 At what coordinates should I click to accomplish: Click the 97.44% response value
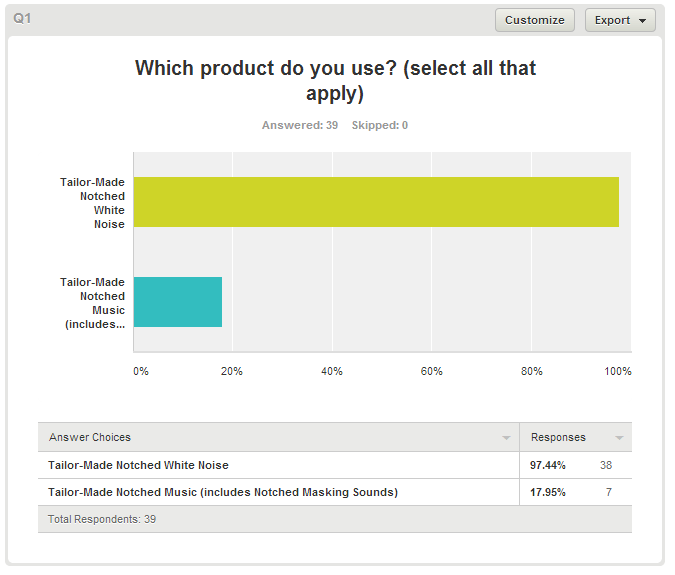548,465
